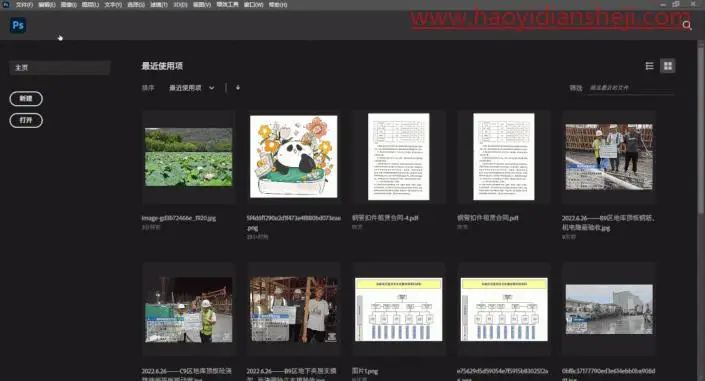This screenshot has height=381, width=705.
Task: Open the 钢管扣件租赁合同.pdf document thumbnail
Action: [x=504, y=157]
